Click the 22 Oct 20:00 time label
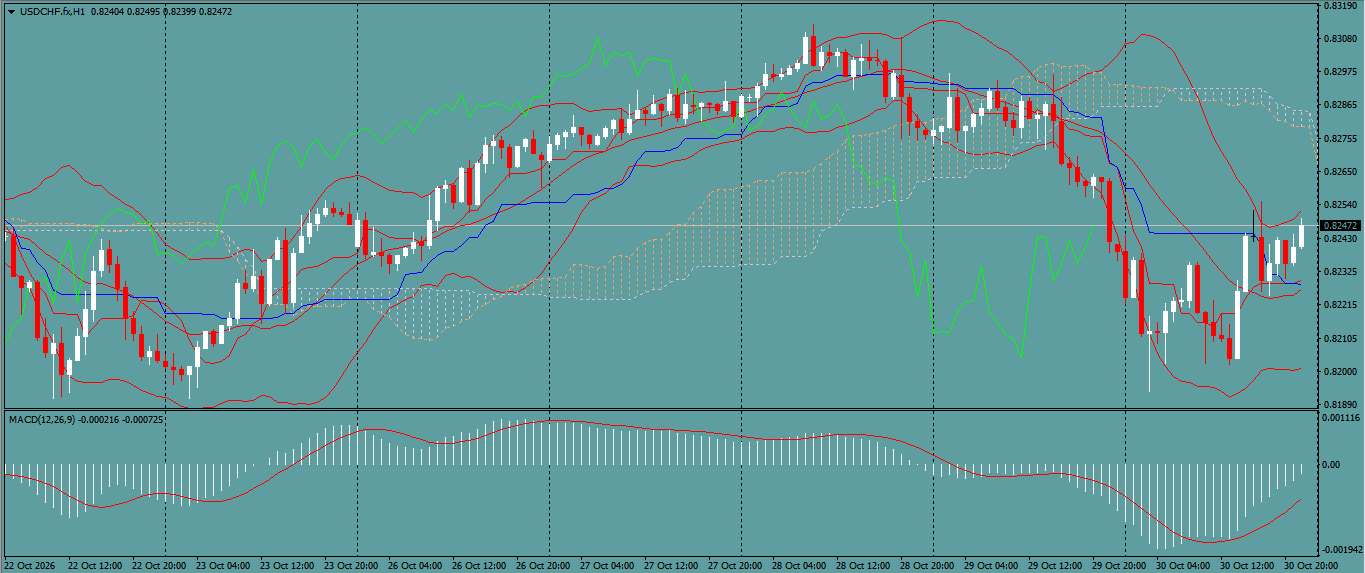This screenshot has height=573, width=1365. click(159, 566)
